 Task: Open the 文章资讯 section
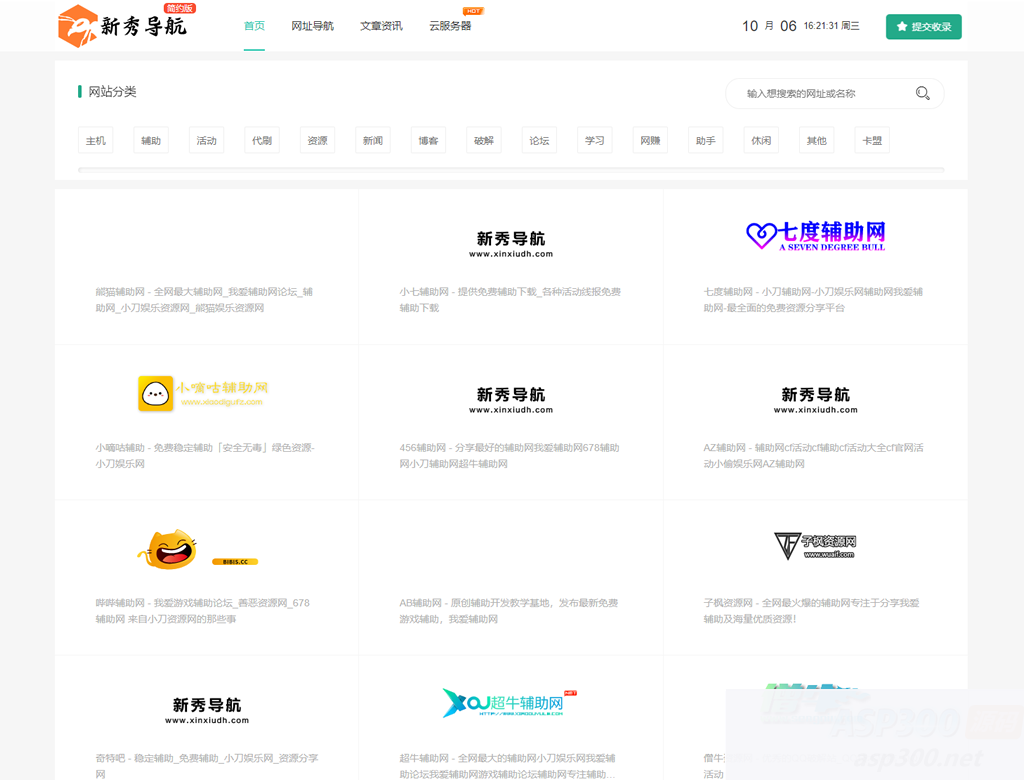tap(381, 26)
